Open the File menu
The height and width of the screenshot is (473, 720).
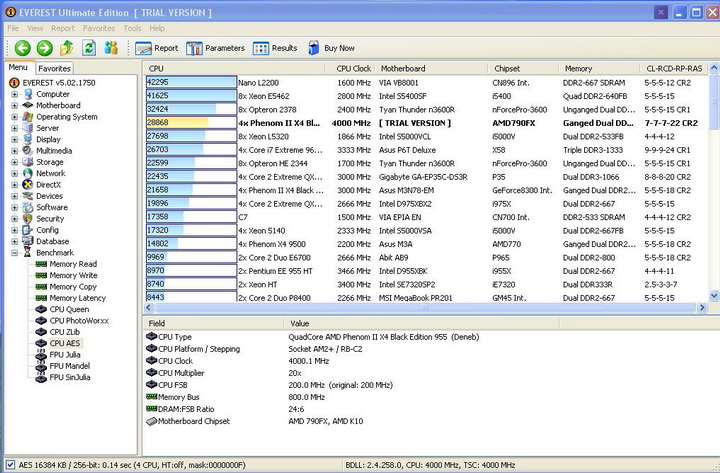pos(13,28)
